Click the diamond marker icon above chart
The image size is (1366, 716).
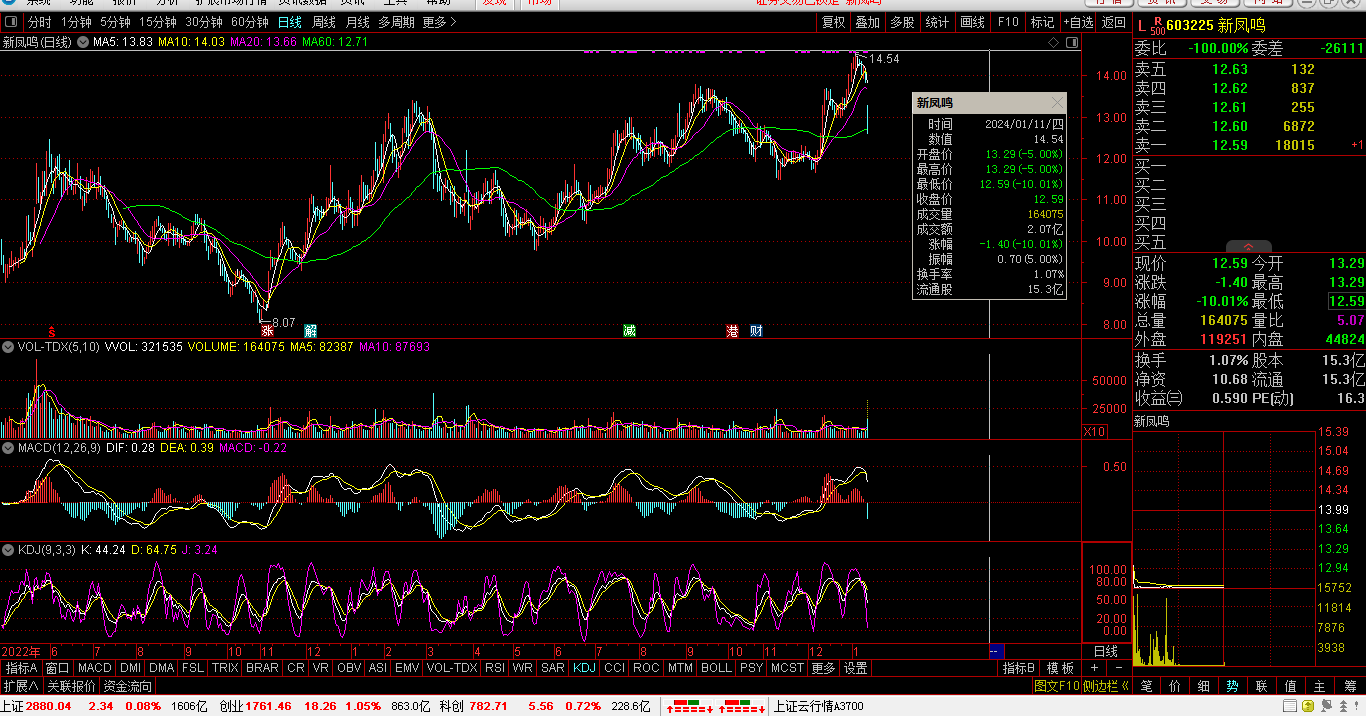click(1053, 43)
